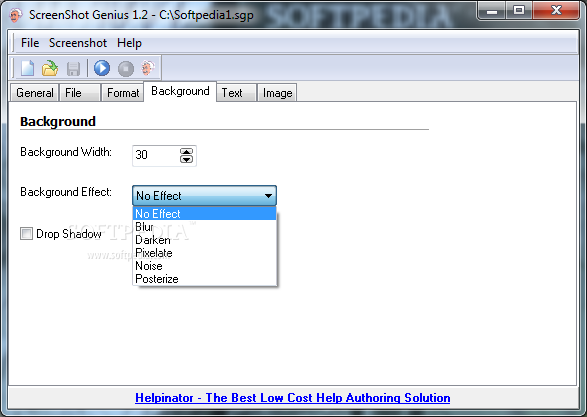Enable the Drop Shadow checkbox

[x=26, y=234]
